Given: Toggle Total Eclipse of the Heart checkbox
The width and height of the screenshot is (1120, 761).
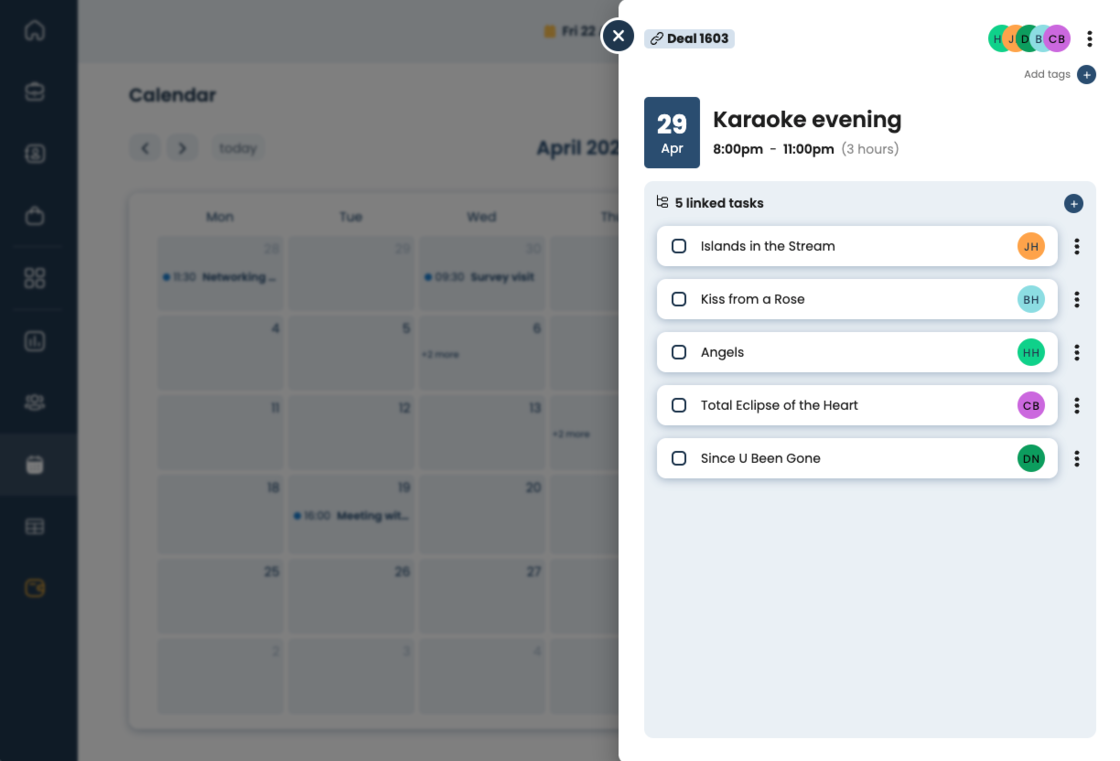Looking at the screenshot, I should coord(679,405).
